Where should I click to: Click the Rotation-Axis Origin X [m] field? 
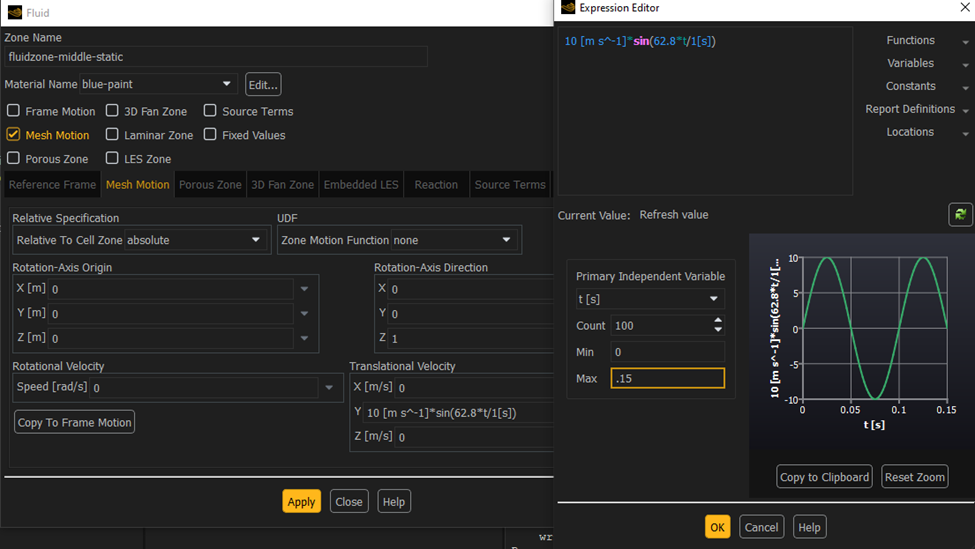point(171,289)
